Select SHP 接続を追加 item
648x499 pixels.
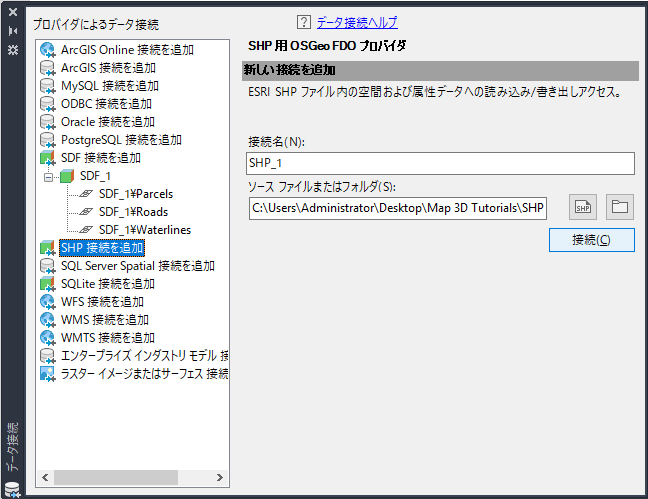click(102, 248)
